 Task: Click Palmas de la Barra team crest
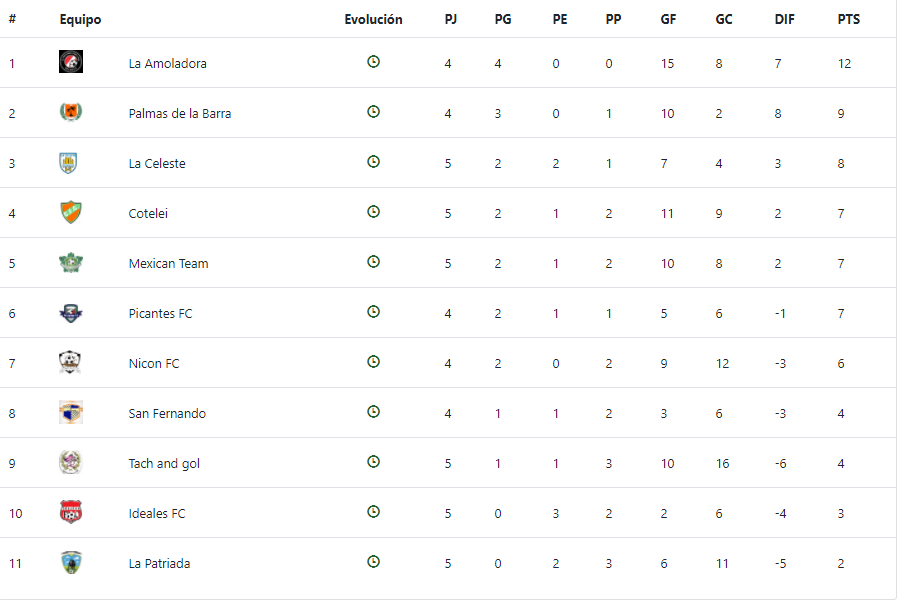pyautogui.click(x=71, y=113)
